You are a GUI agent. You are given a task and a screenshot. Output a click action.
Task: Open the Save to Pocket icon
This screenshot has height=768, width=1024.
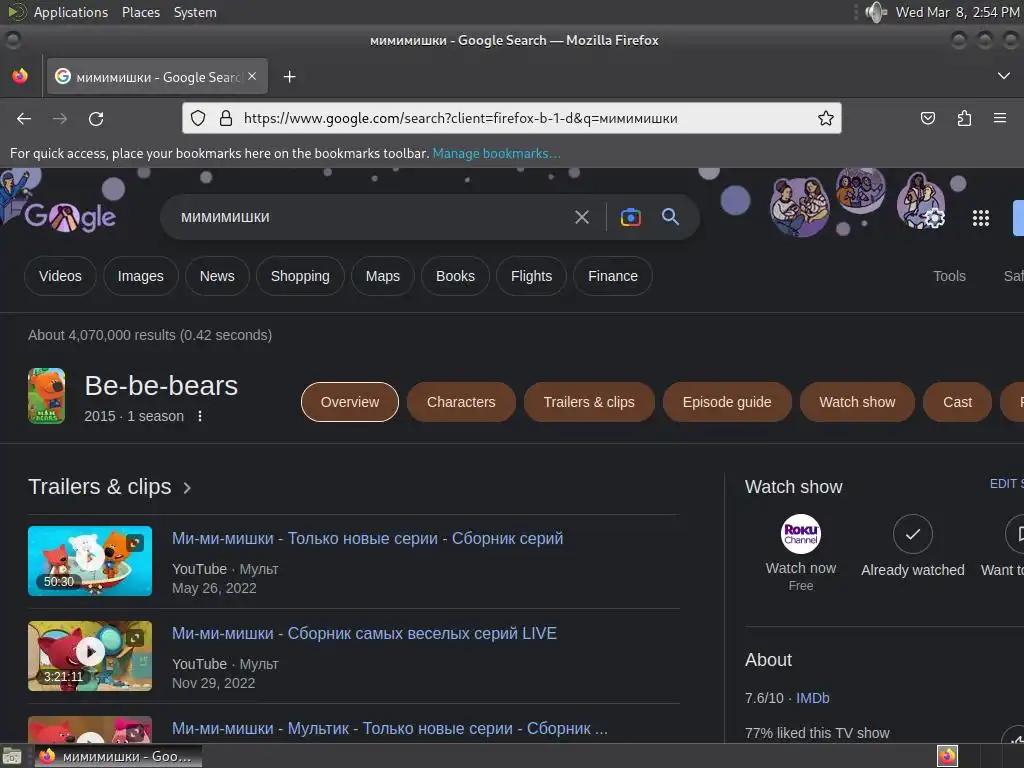927,118
